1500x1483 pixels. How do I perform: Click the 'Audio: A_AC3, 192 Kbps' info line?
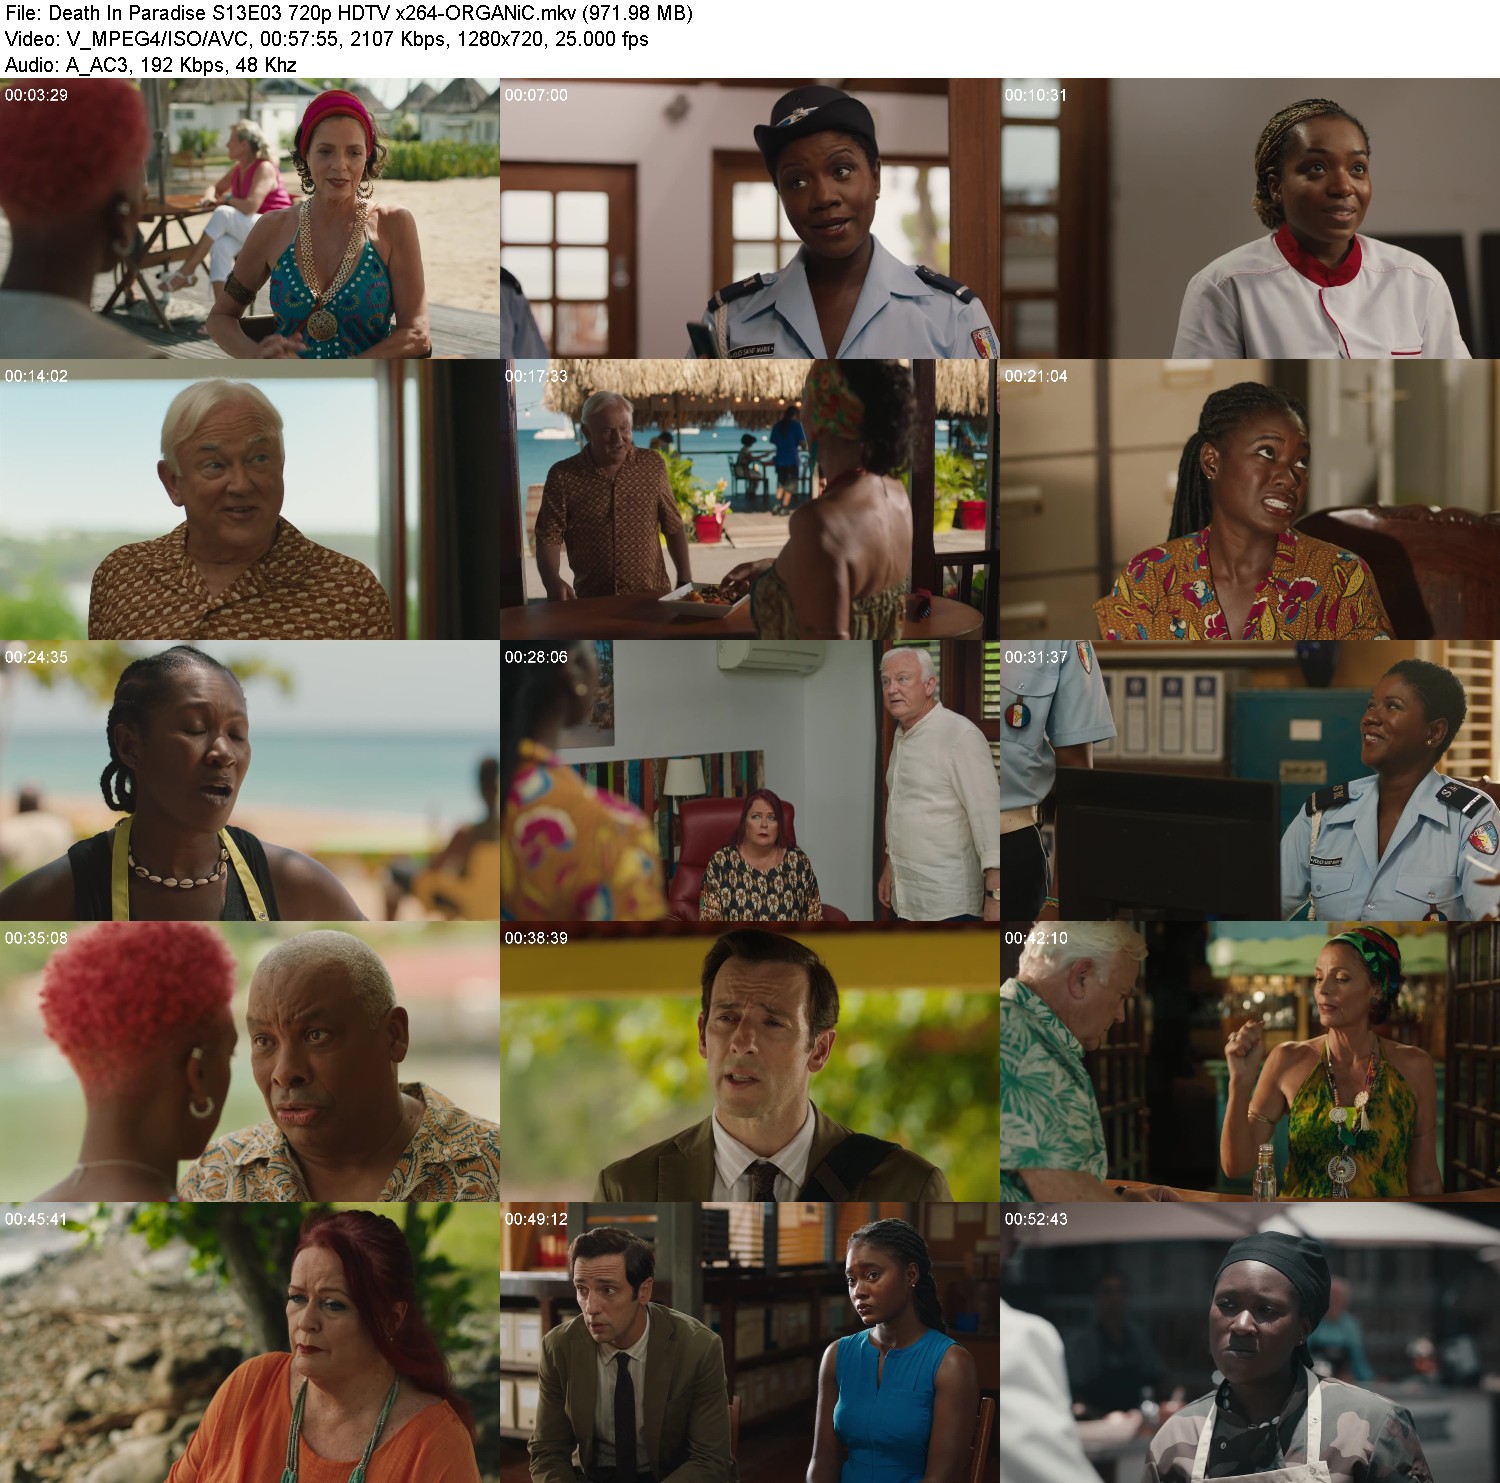tap(151, 65)
